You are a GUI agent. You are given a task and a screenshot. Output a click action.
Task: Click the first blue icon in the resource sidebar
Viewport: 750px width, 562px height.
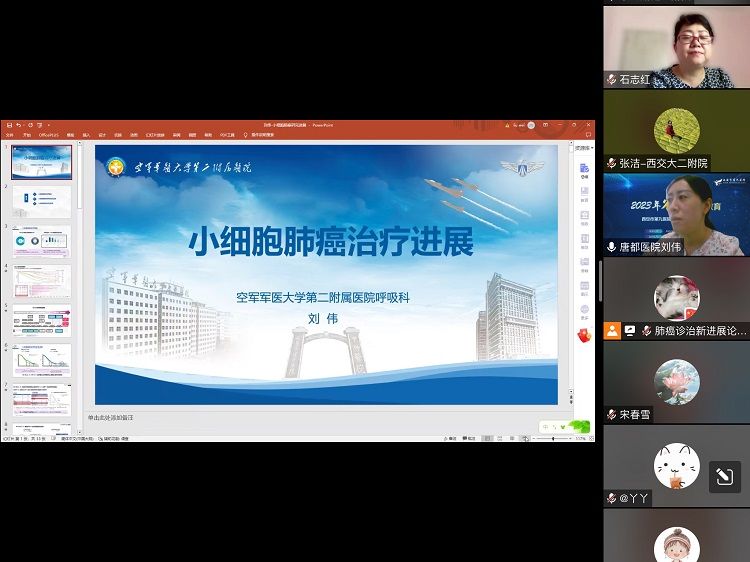[x=584, y=170]
